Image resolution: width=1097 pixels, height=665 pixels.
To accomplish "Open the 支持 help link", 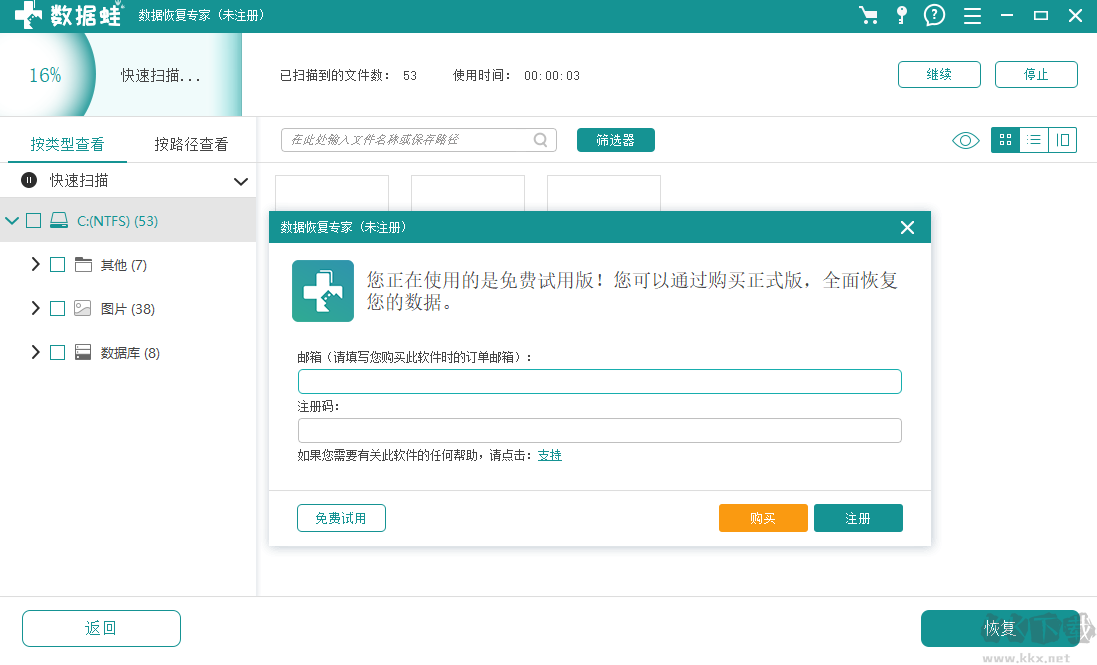I will [x=549, y=455].
